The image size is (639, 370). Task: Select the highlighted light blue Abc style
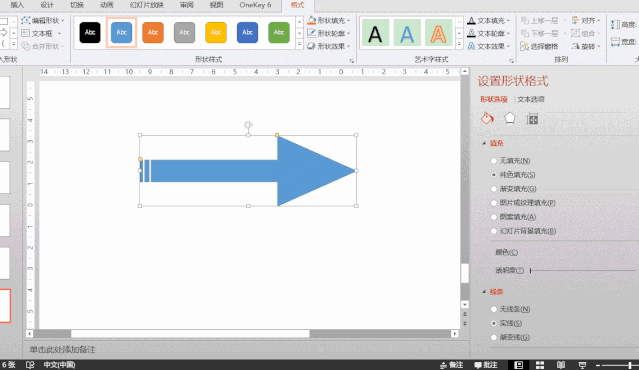tap(121, 33)
